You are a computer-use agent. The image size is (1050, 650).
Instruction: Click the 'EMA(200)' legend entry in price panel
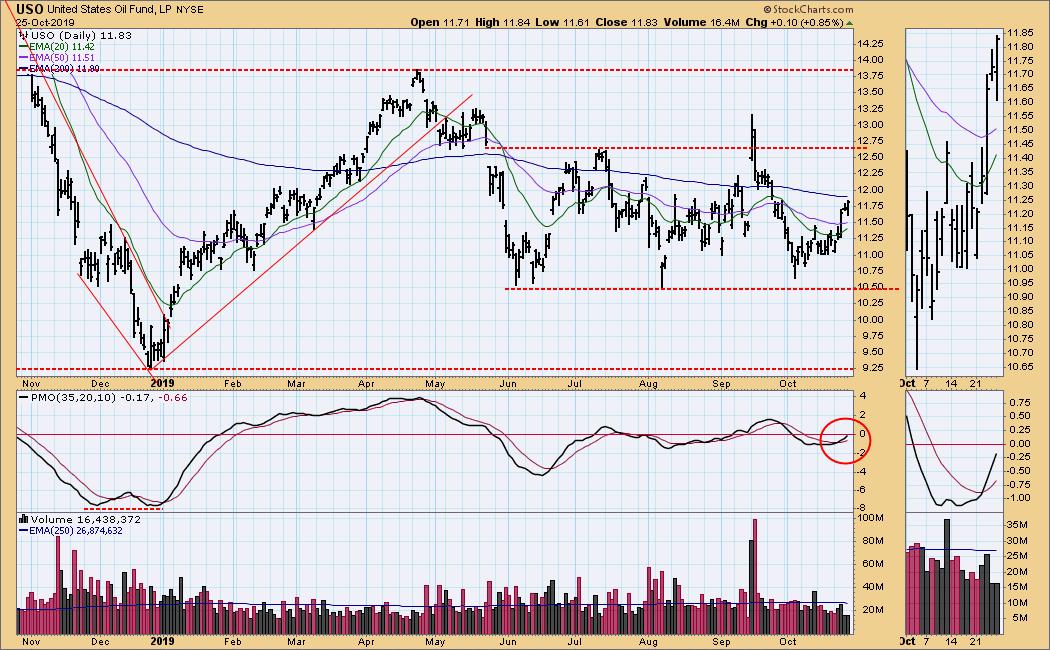64,68
